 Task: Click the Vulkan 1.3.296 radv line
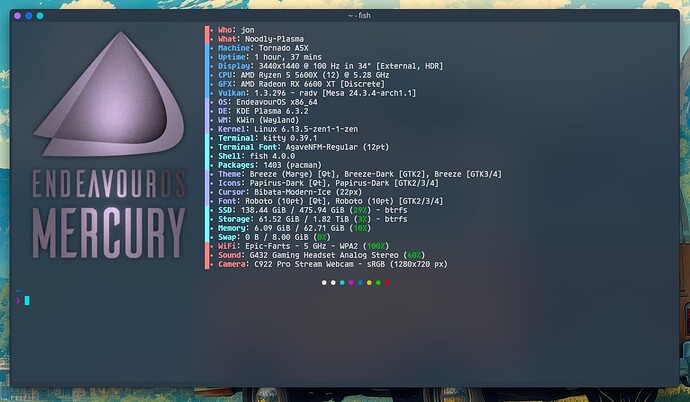[x=317, y=93]
